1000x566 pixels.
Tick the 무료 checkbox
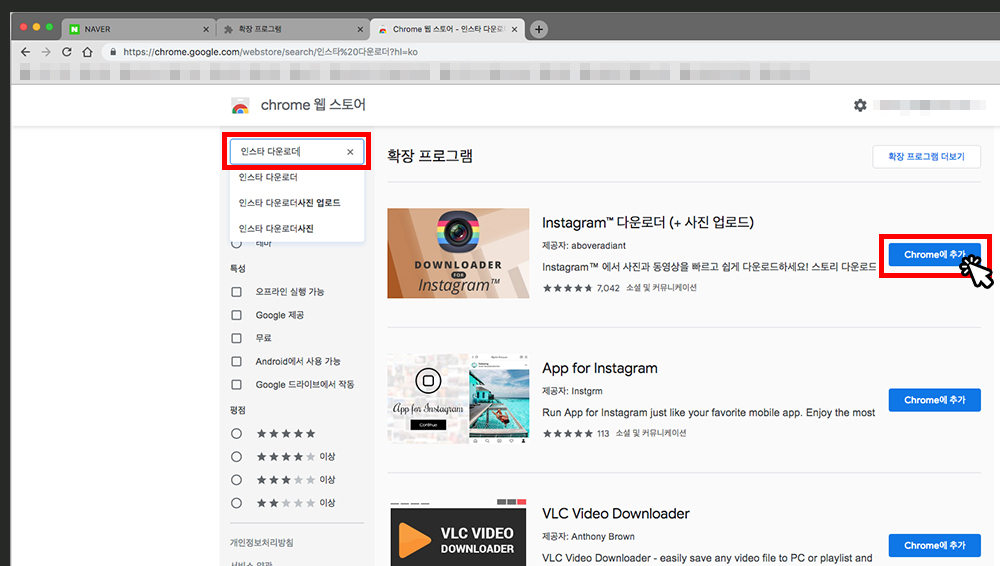click(x=237, y=338)
